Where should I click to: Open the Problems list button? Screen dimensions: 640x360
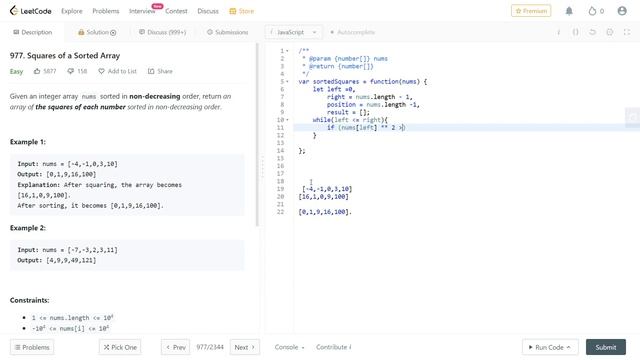pos(32,347)
